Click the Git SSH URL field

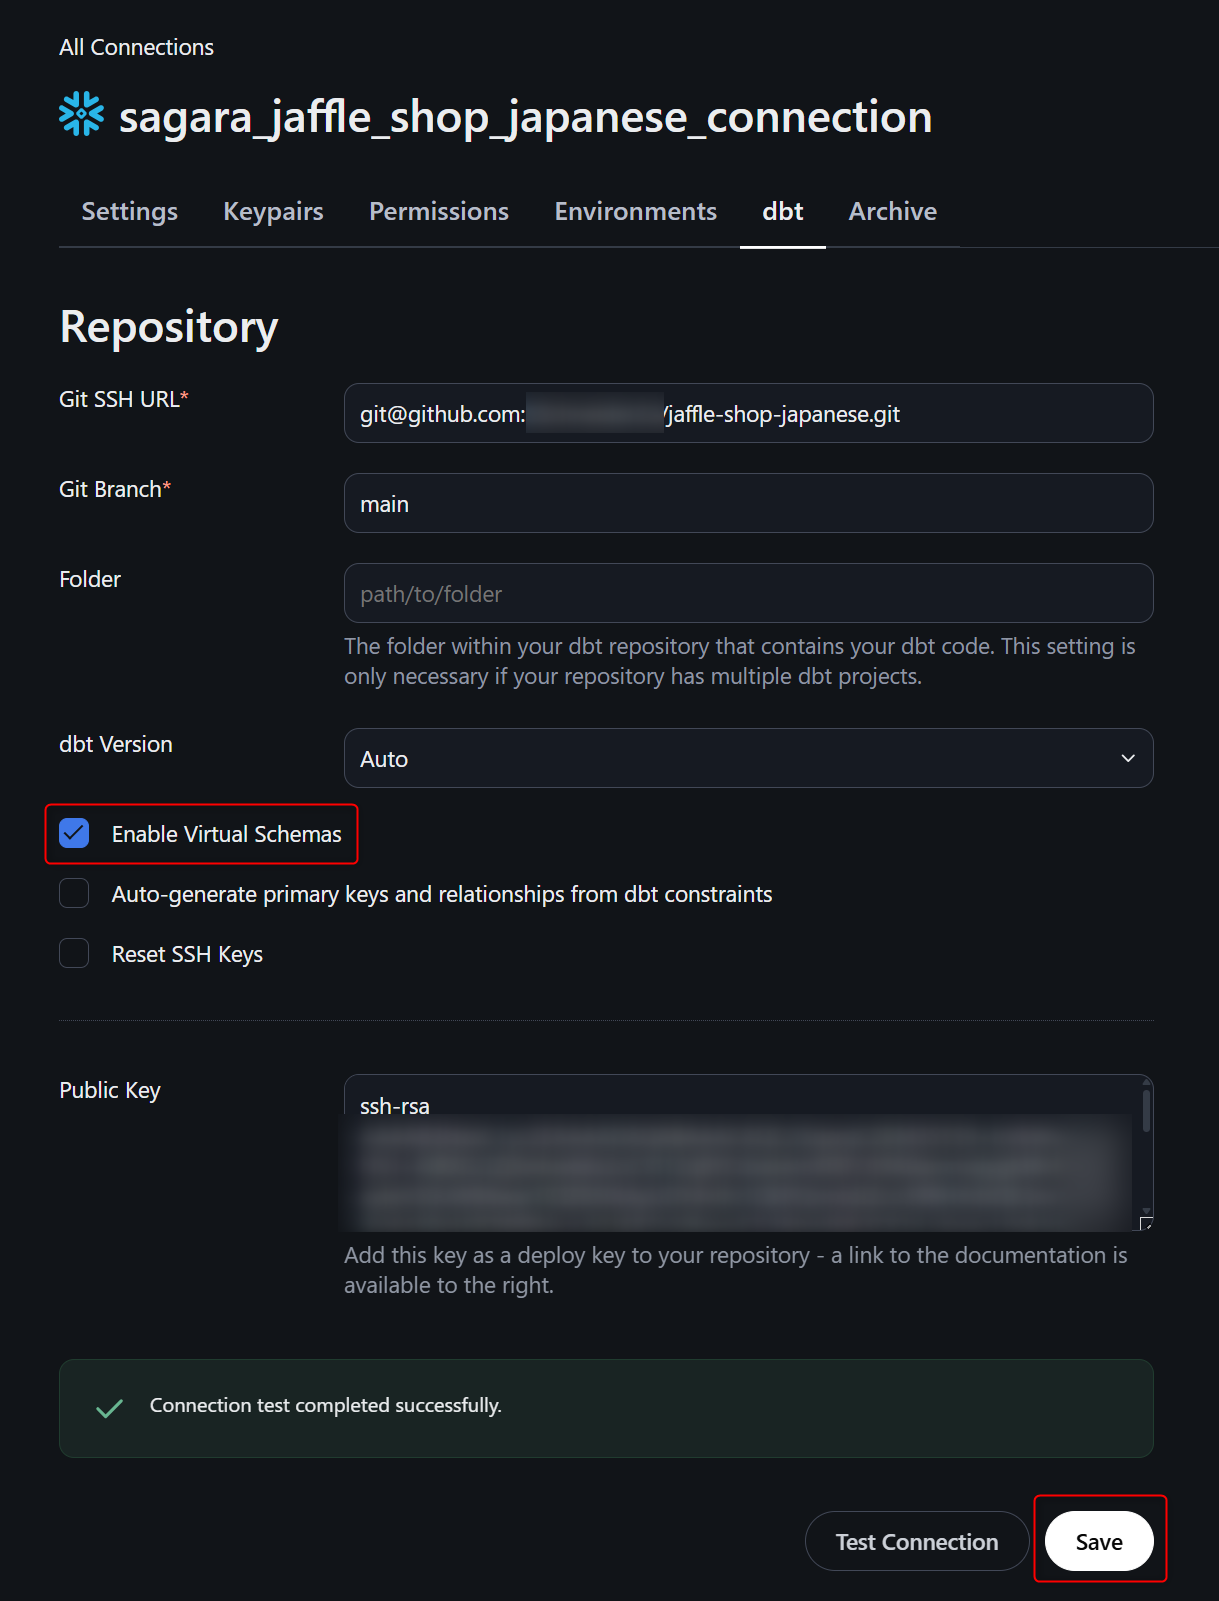(x=747, y=413)
